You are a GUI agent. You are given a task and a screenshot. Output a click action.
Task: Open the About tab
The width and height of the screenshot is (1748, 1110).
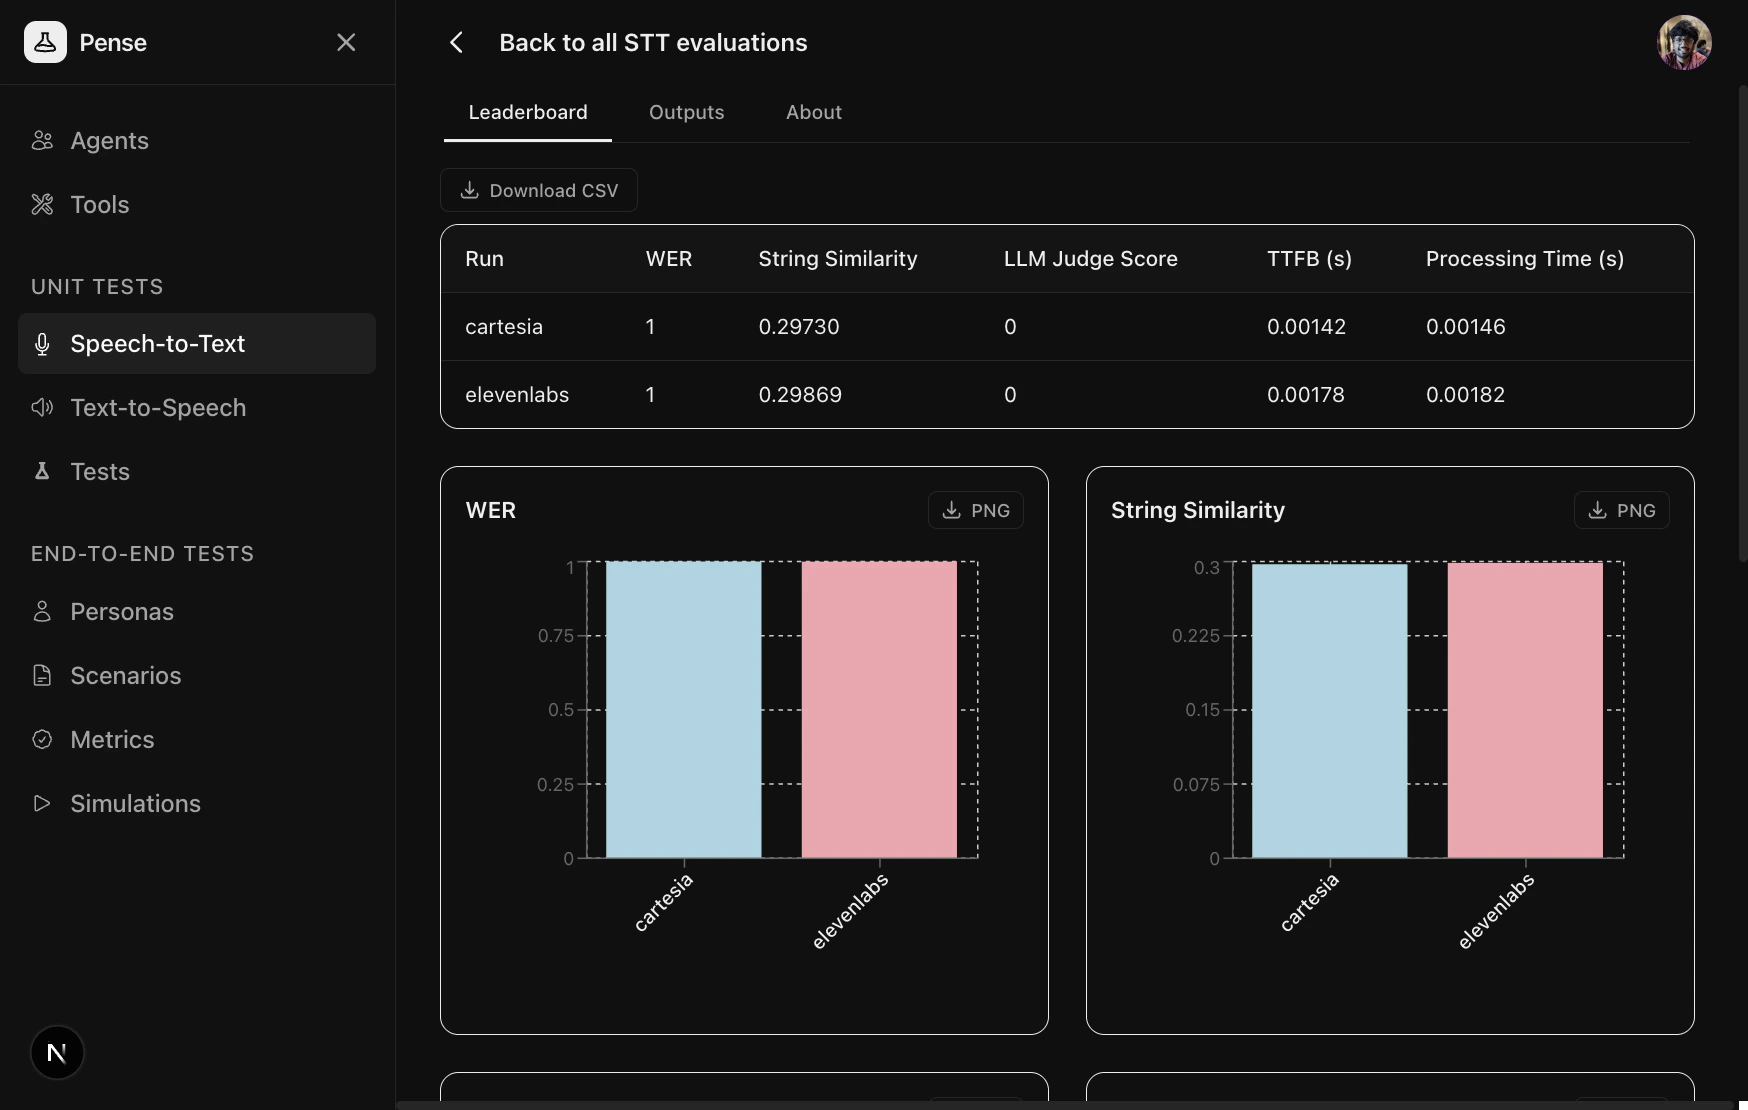pos(813,112)
